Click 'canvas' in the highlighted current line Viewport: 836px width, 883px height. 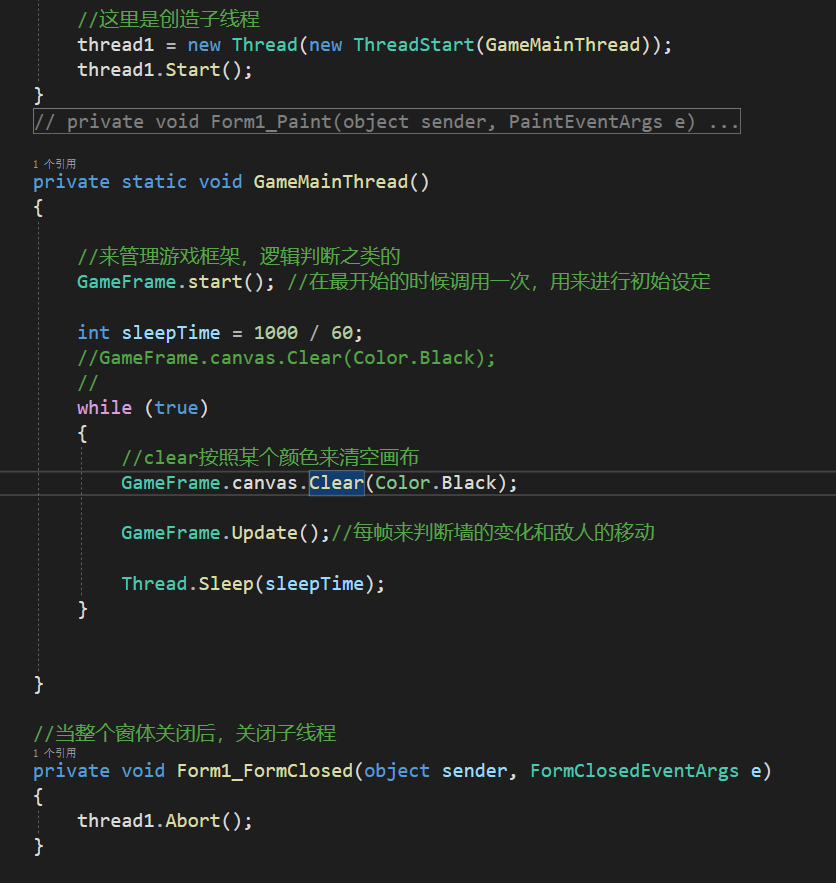pyautogui.click(x=265, y=483)
